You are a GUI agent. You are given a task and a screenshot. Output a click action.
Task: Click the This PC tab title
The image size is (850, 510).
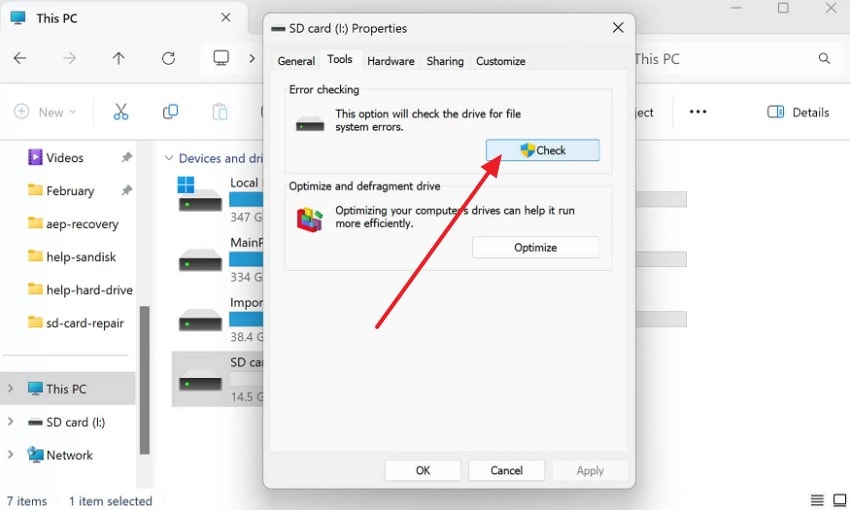(57, 18)
